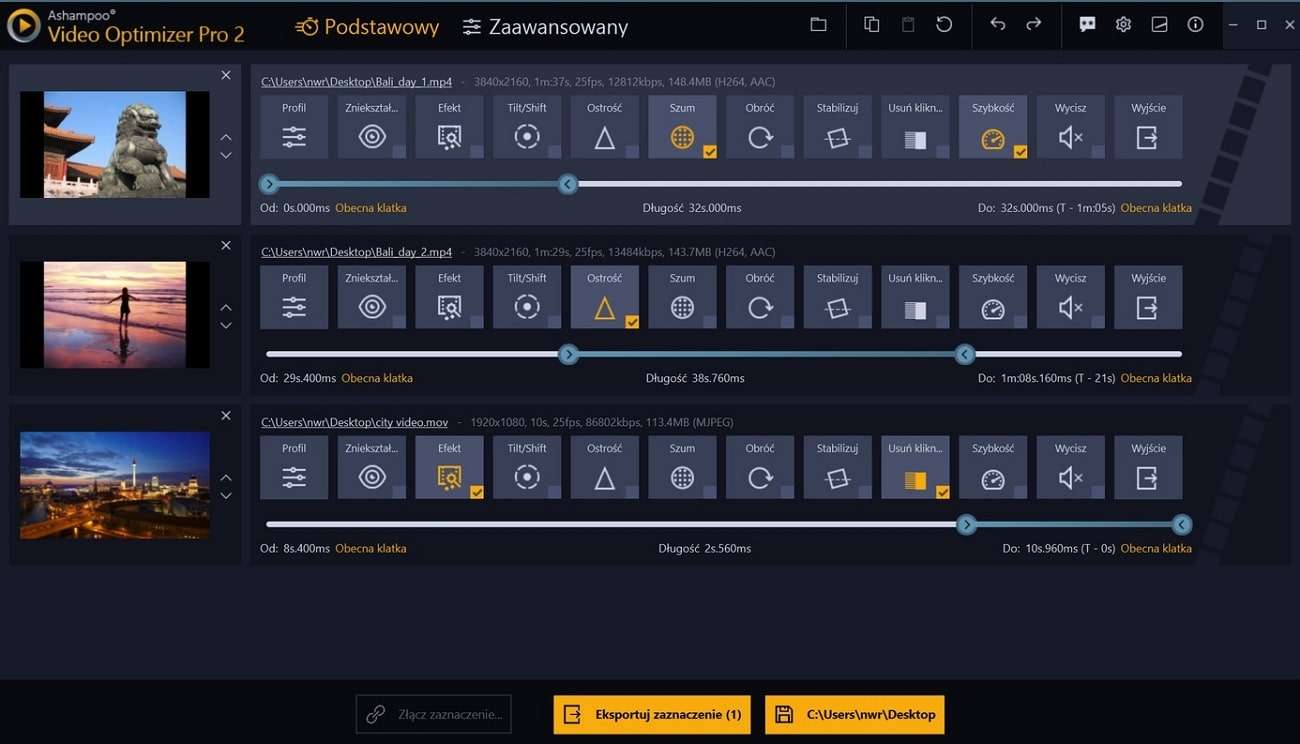Open Szybkość speed tool for Bali_day_2.mp4
1300x744 pixels.
pos(993,297)
